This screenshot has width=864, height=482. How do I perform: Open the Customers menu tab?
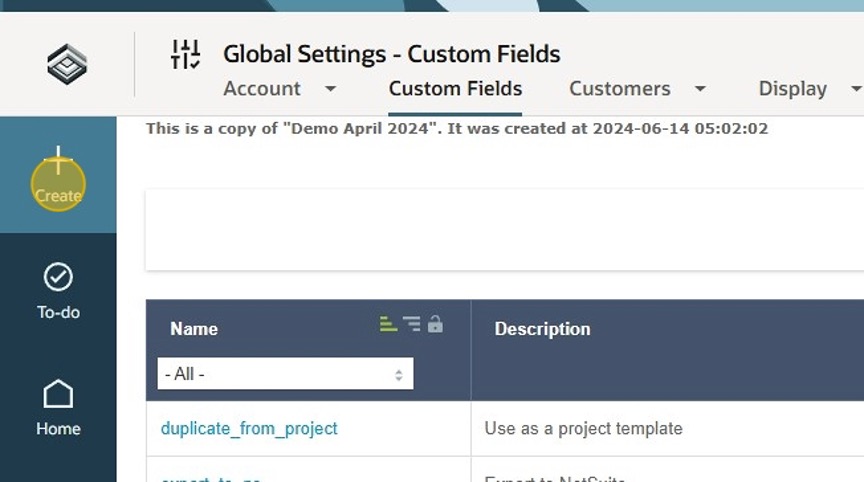click(619, 89)
